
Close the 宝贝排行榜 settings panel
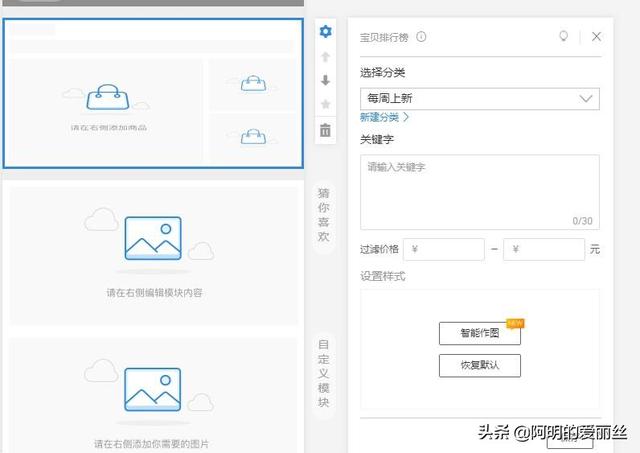pyautogui.click(x=596, y=37)
